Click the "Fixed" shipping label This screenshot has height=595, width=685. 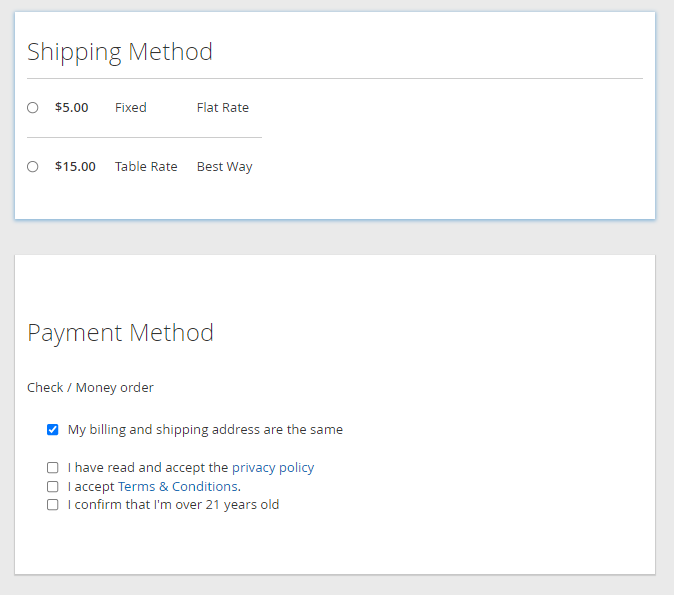(x=131, y=107)
